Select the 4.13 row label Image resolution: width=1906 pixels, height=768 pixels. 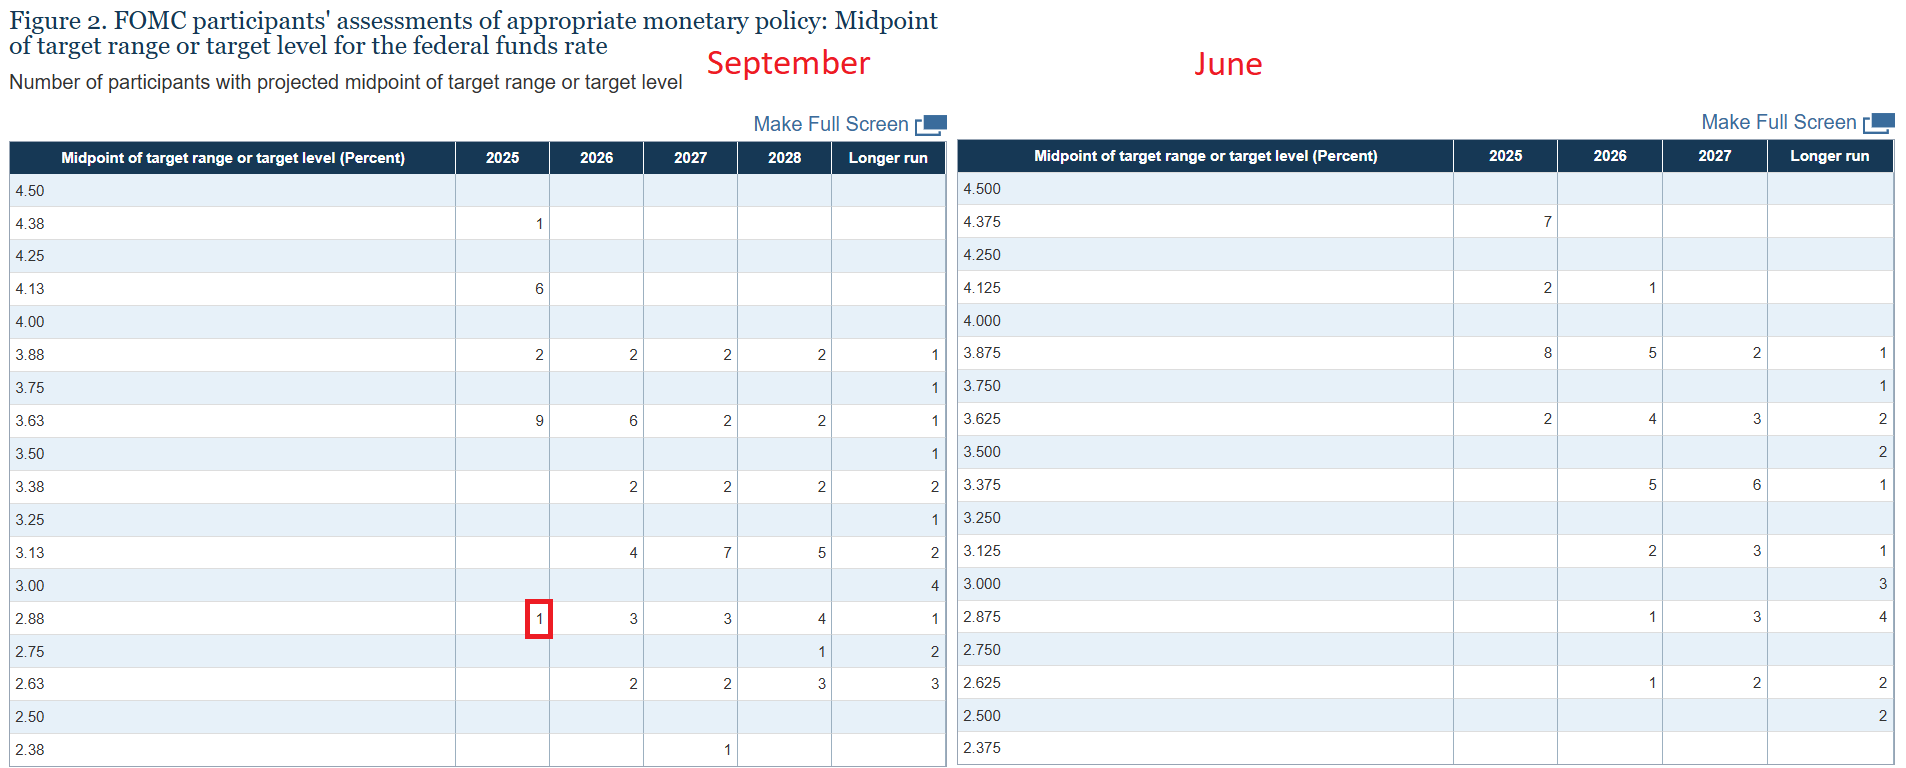pos(30,289)
